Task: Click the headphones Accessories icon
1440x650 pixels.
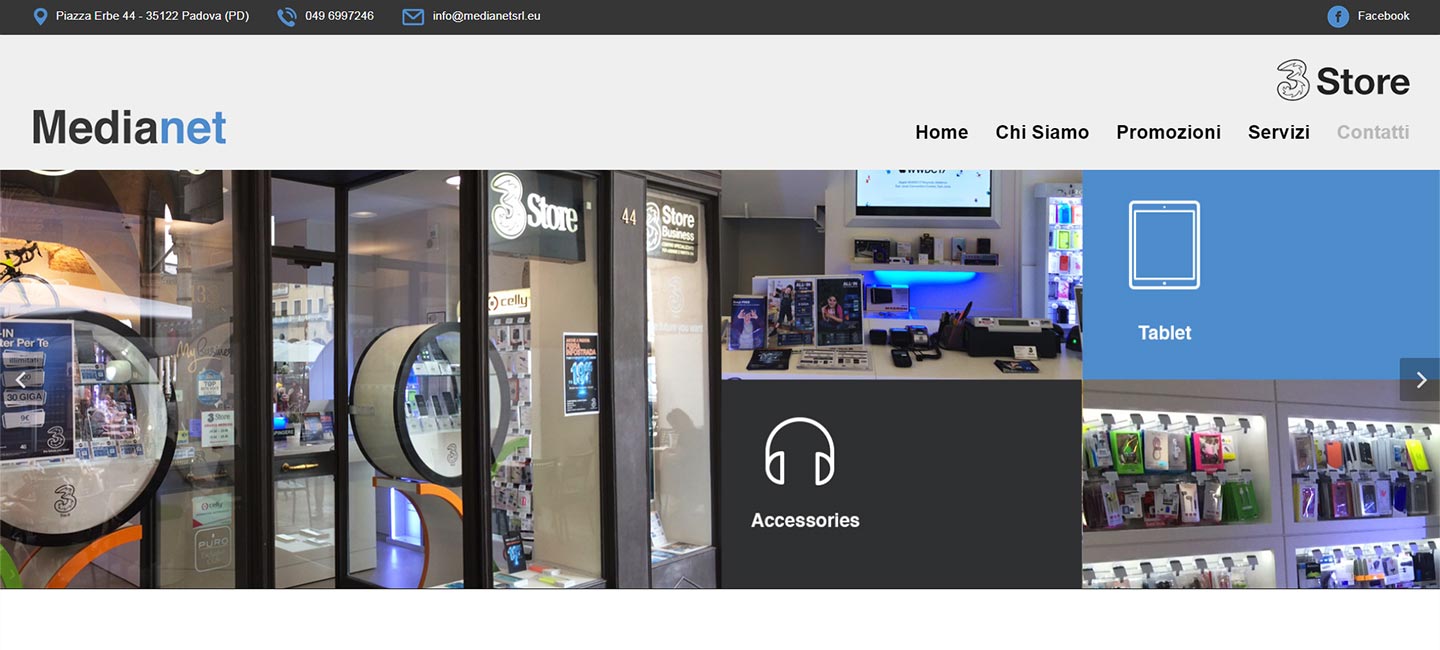Action: pos(800,452)
